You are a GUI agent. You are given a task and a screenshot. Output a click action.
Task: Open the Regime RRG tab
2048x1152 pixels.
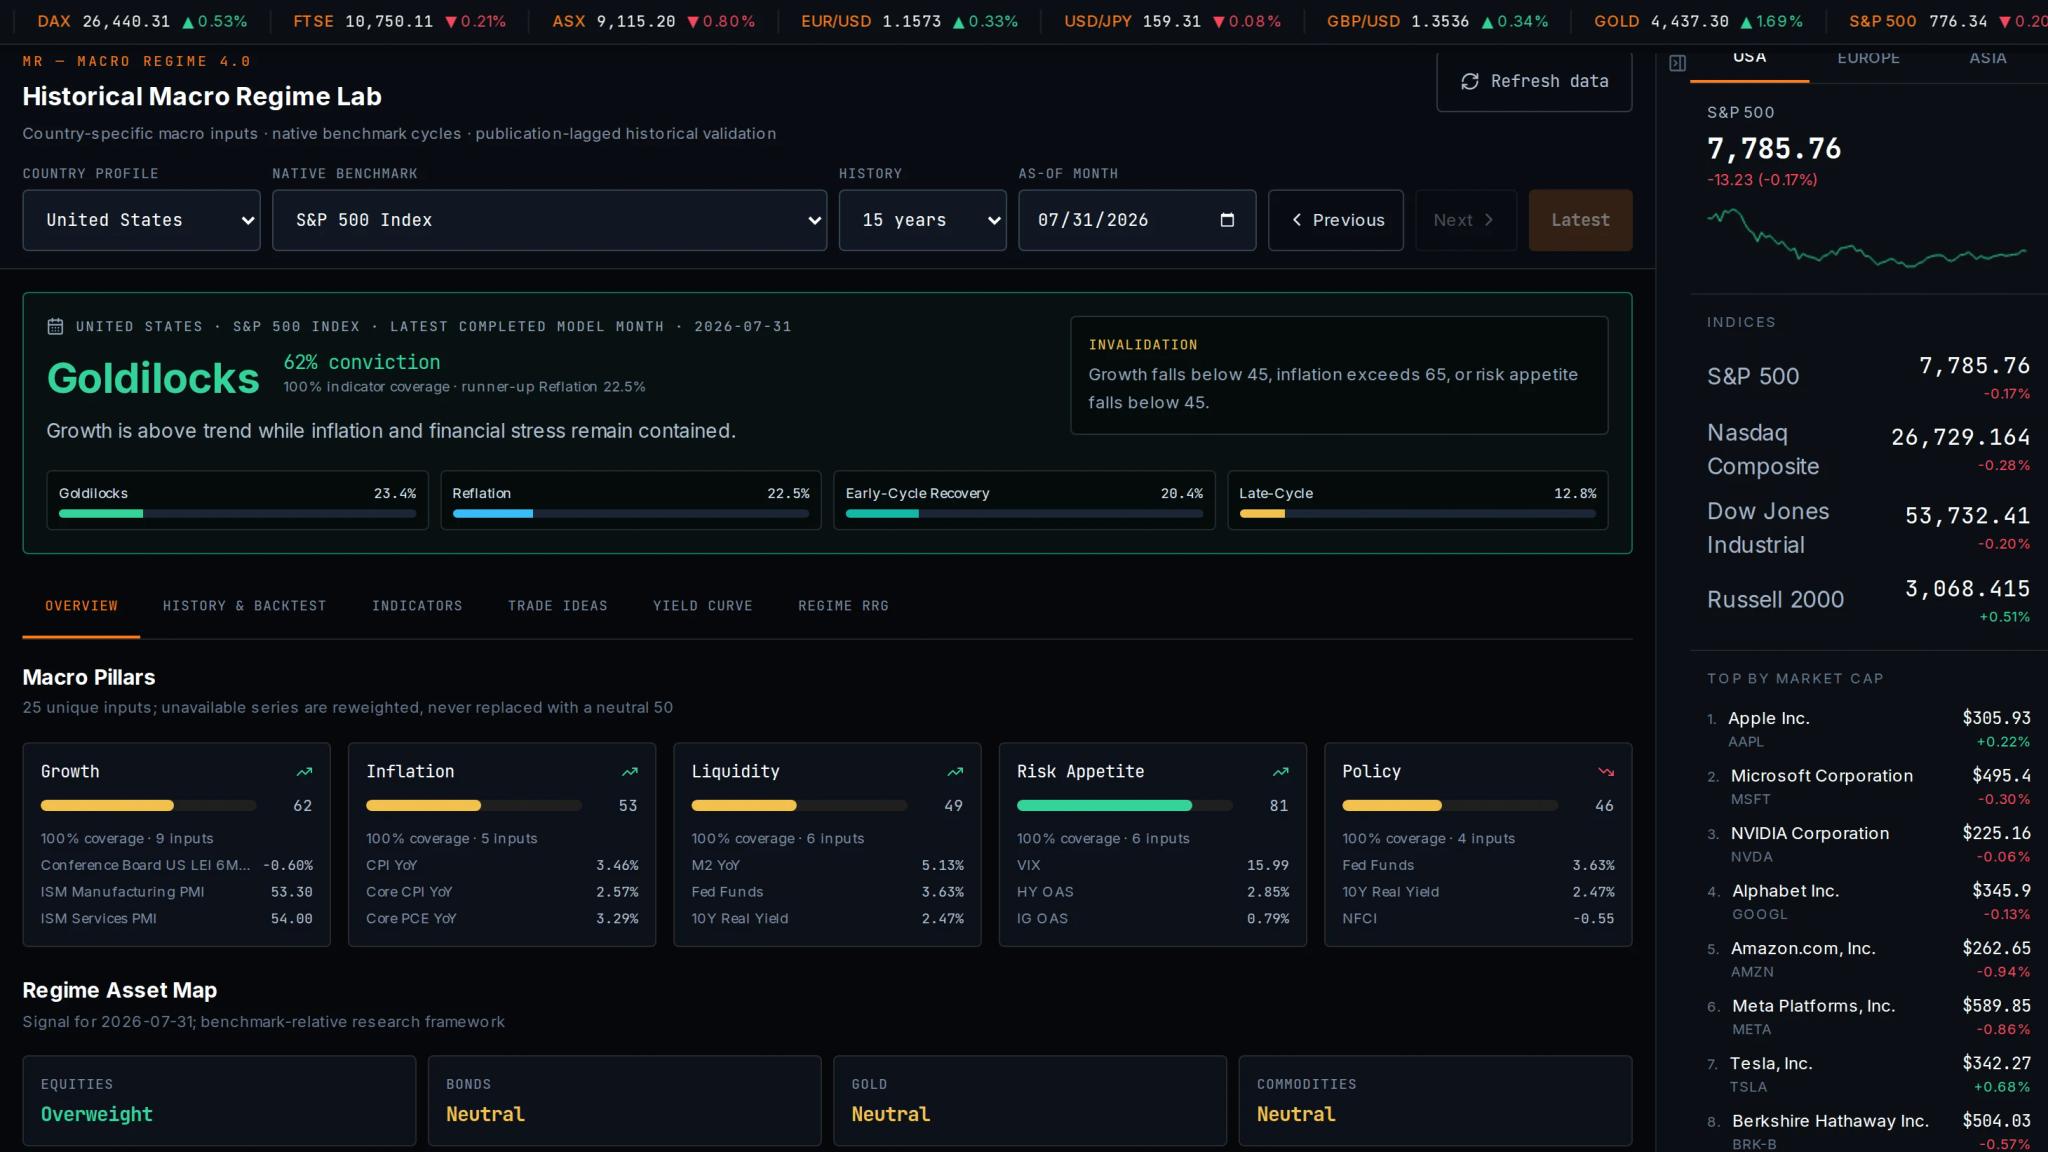843,606
